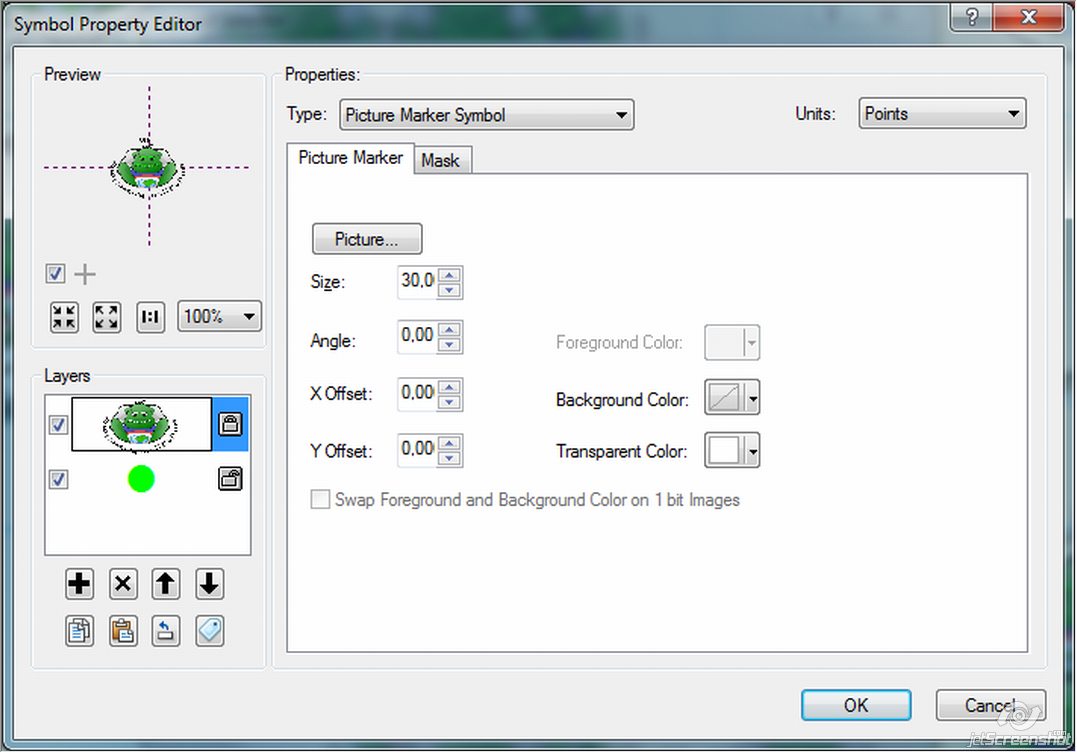Toggle the lock on the green circle layer
This screenshot has height=753, width=1077.
point(230,478)
